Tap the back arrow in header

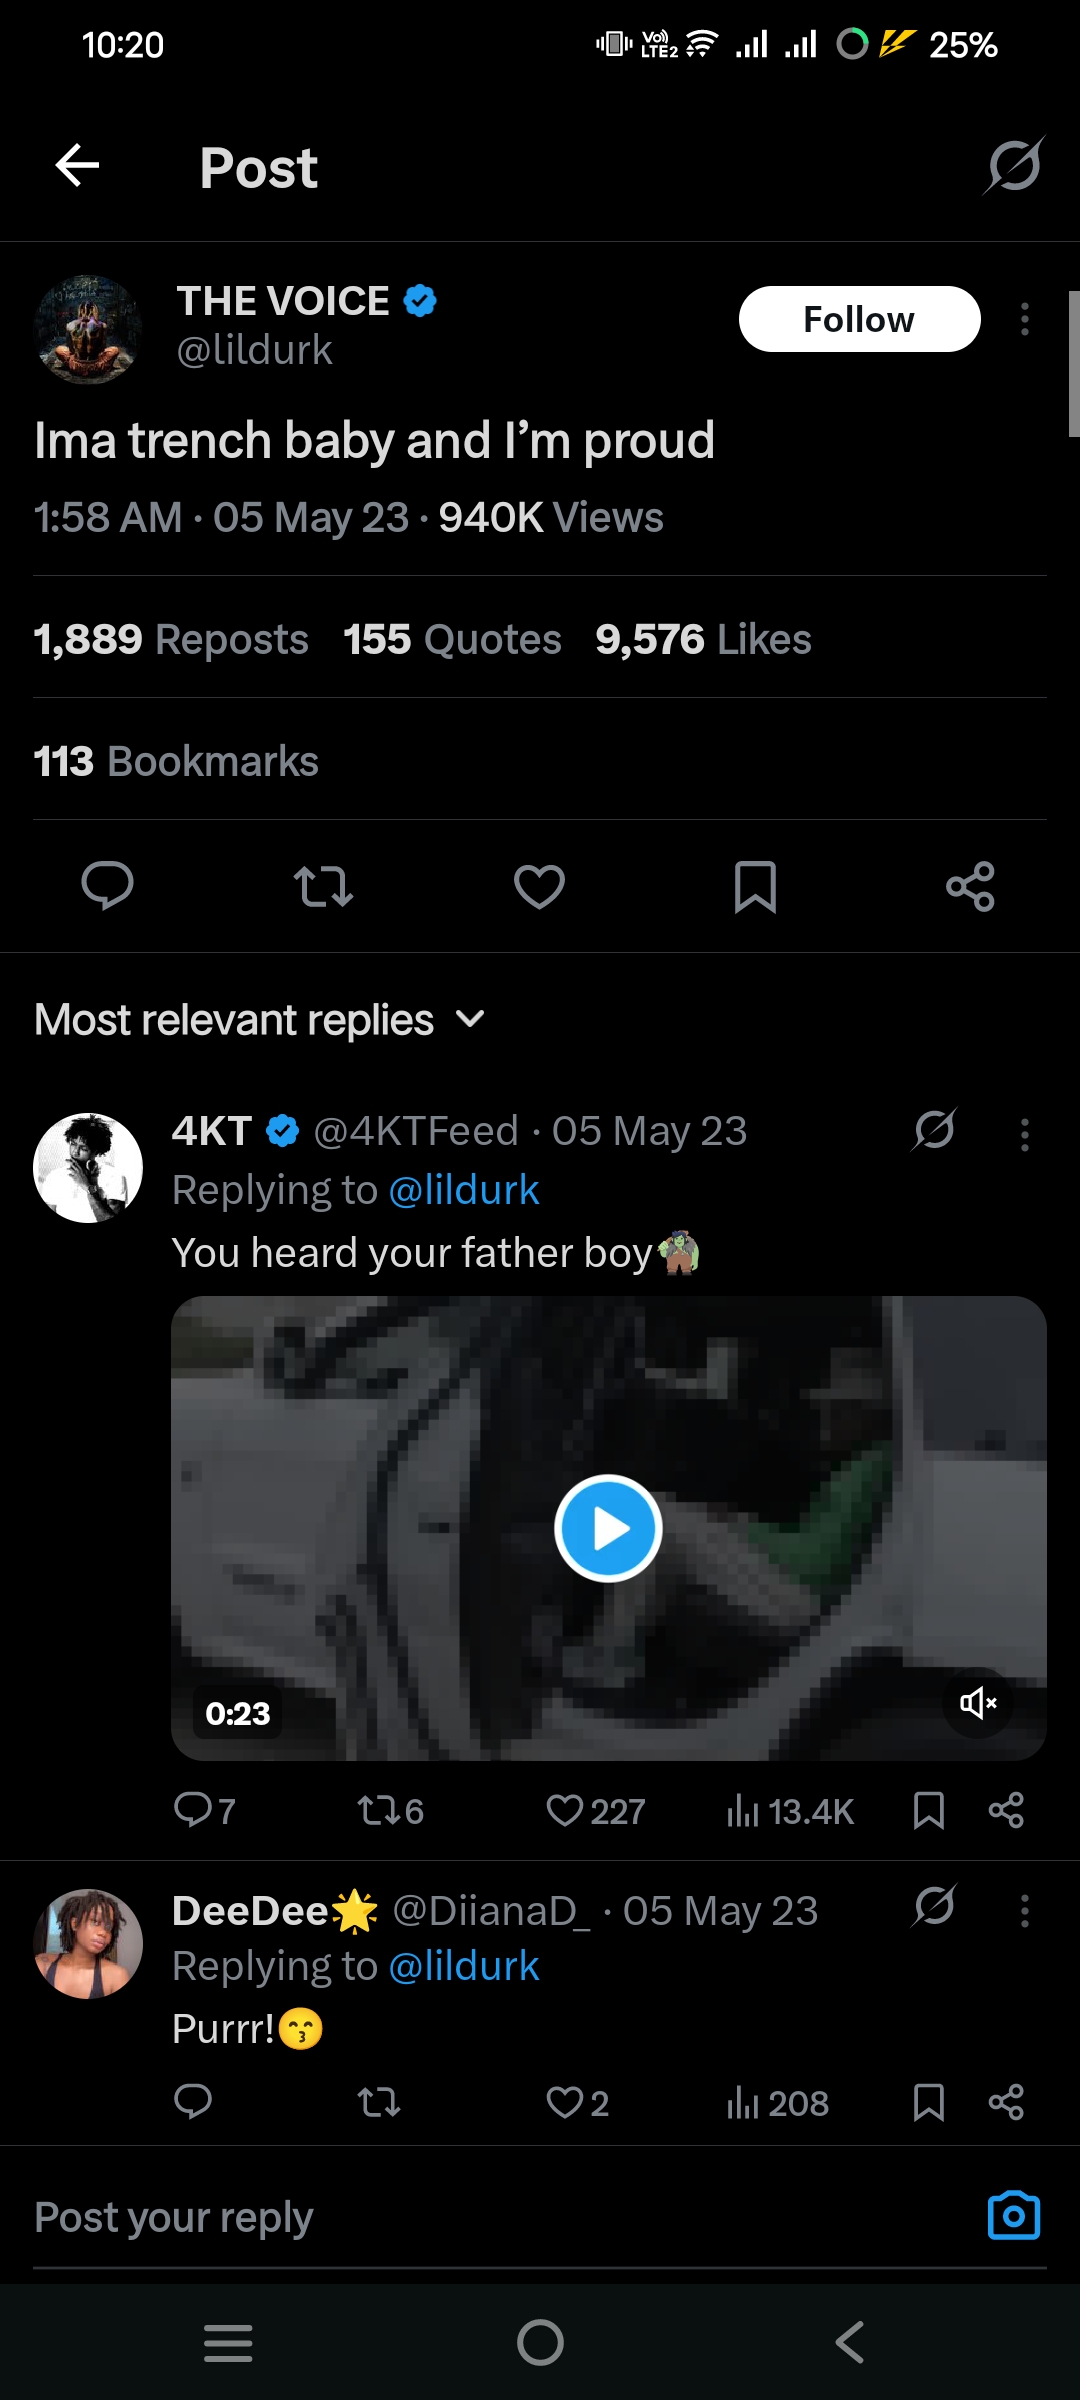tap(77, 166)
